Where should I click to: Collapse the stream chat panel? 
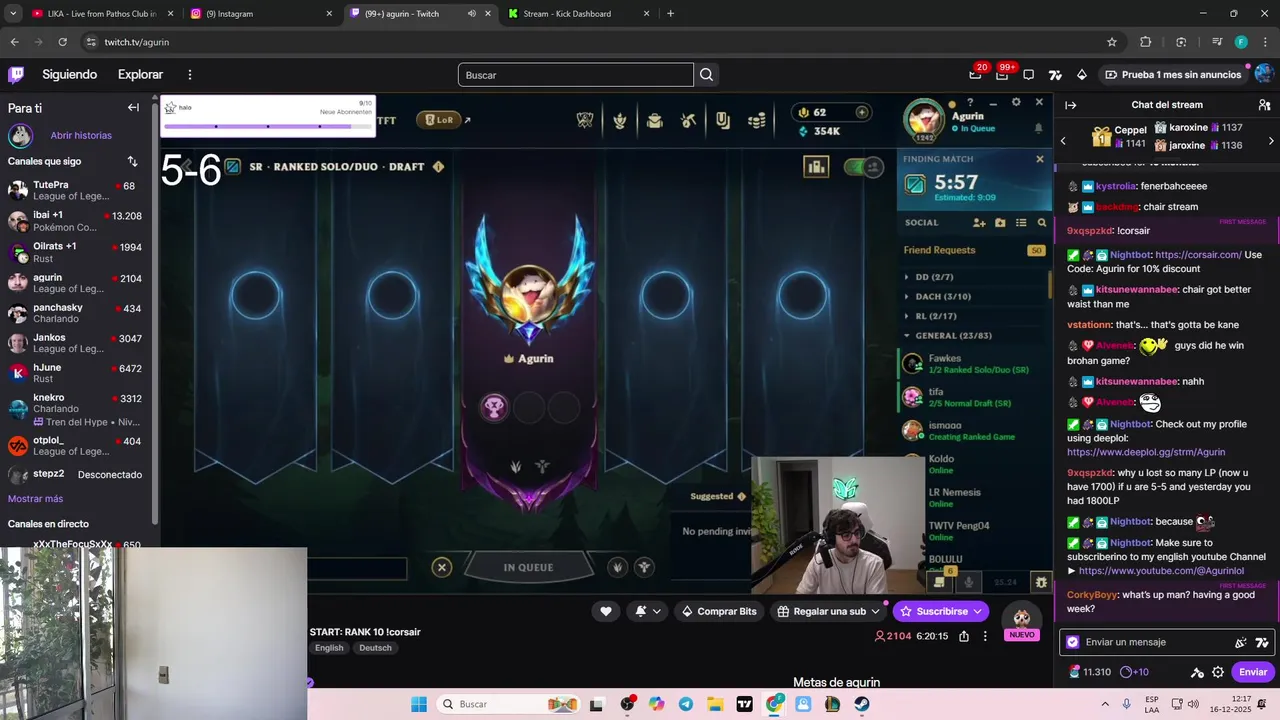point(1070,105)
